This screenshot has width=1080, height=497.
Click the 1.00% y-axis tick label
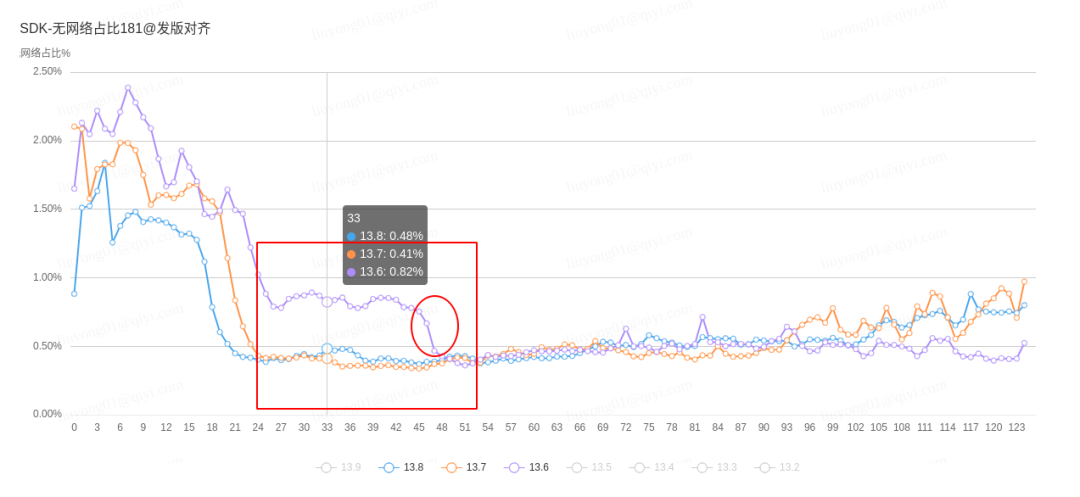point(48,277)
